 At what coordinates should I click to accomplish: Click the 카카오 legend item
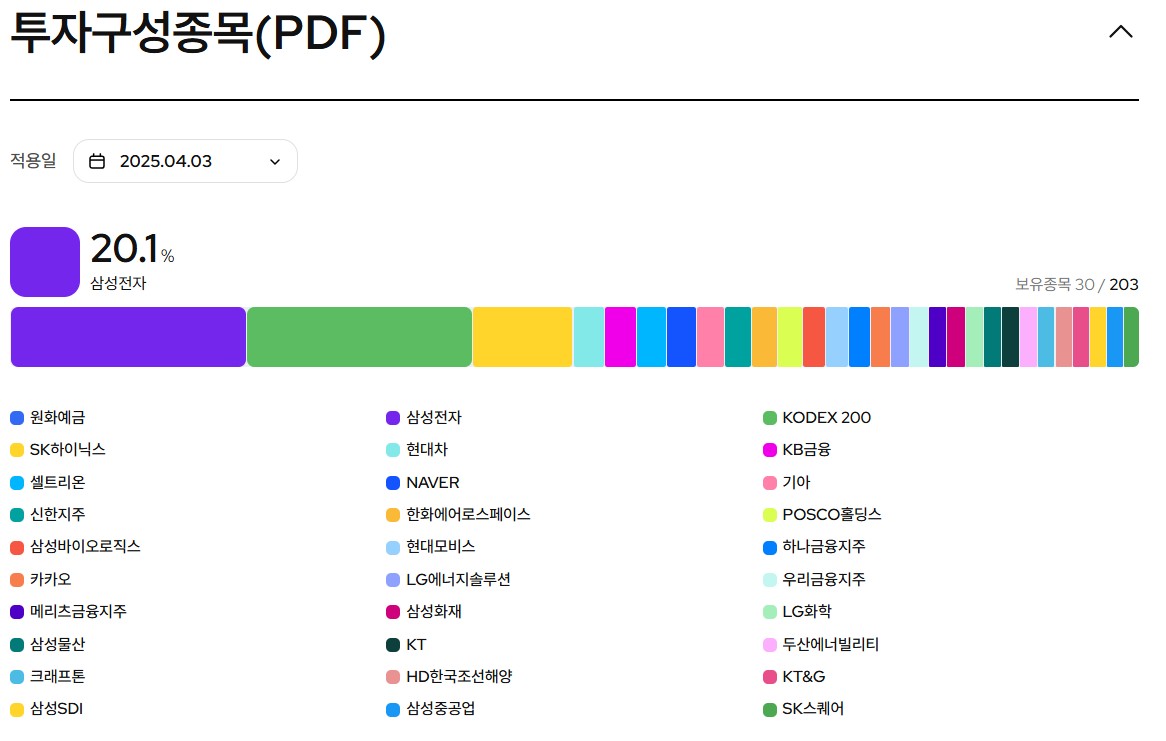tap(41, 579)
